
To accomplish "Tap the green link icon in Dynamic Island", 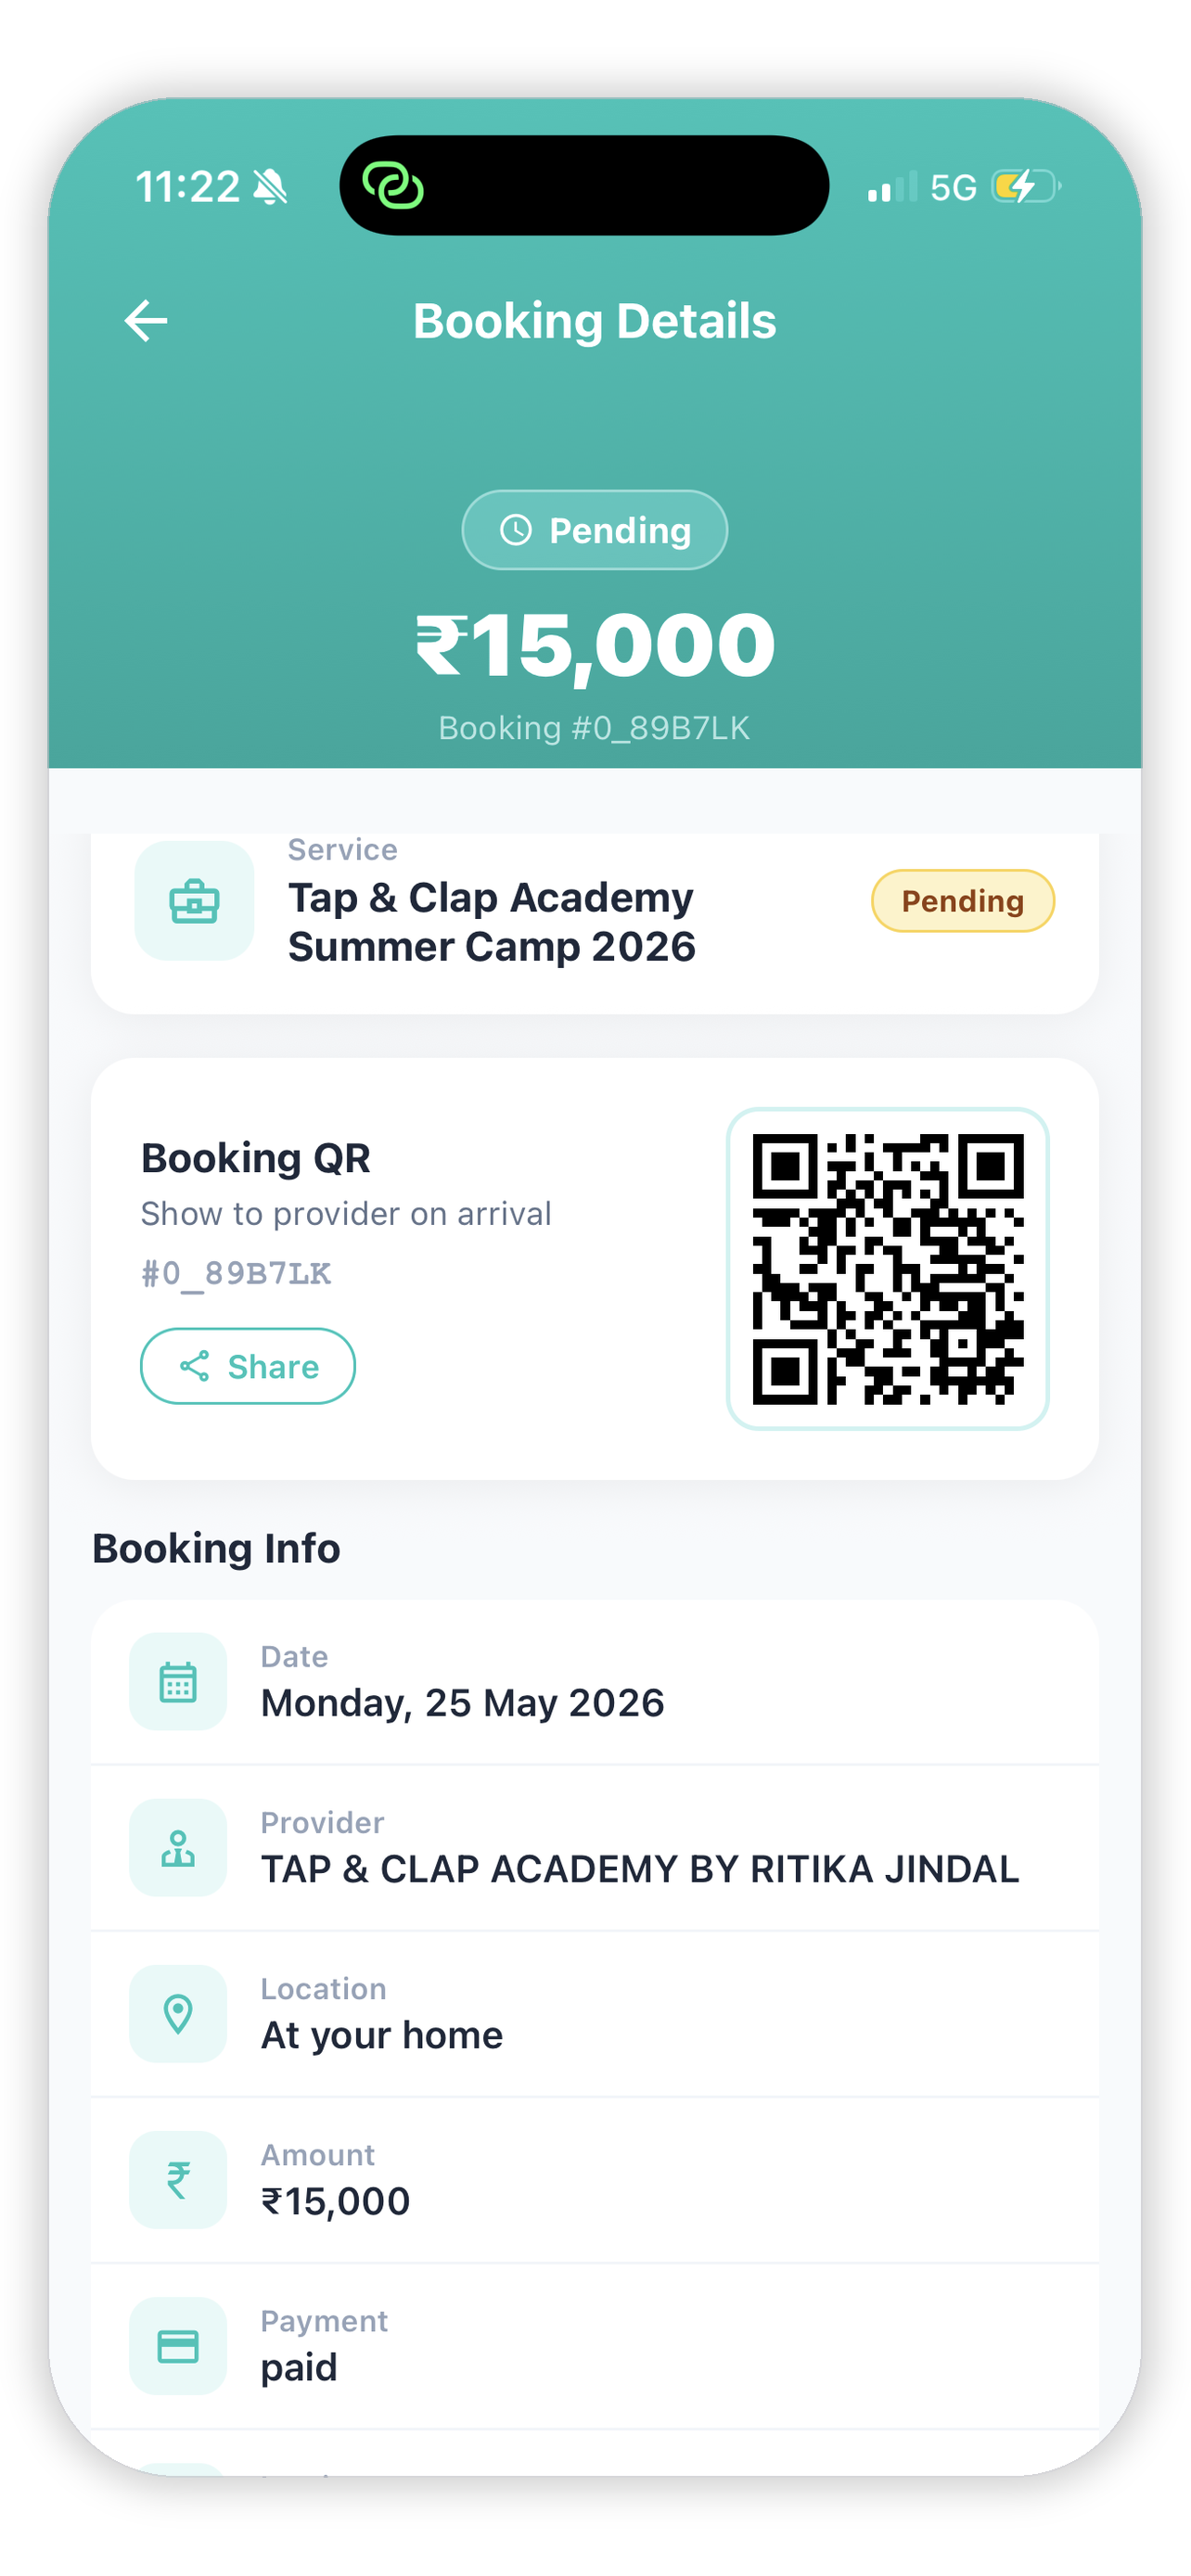I will coord(393,186).
